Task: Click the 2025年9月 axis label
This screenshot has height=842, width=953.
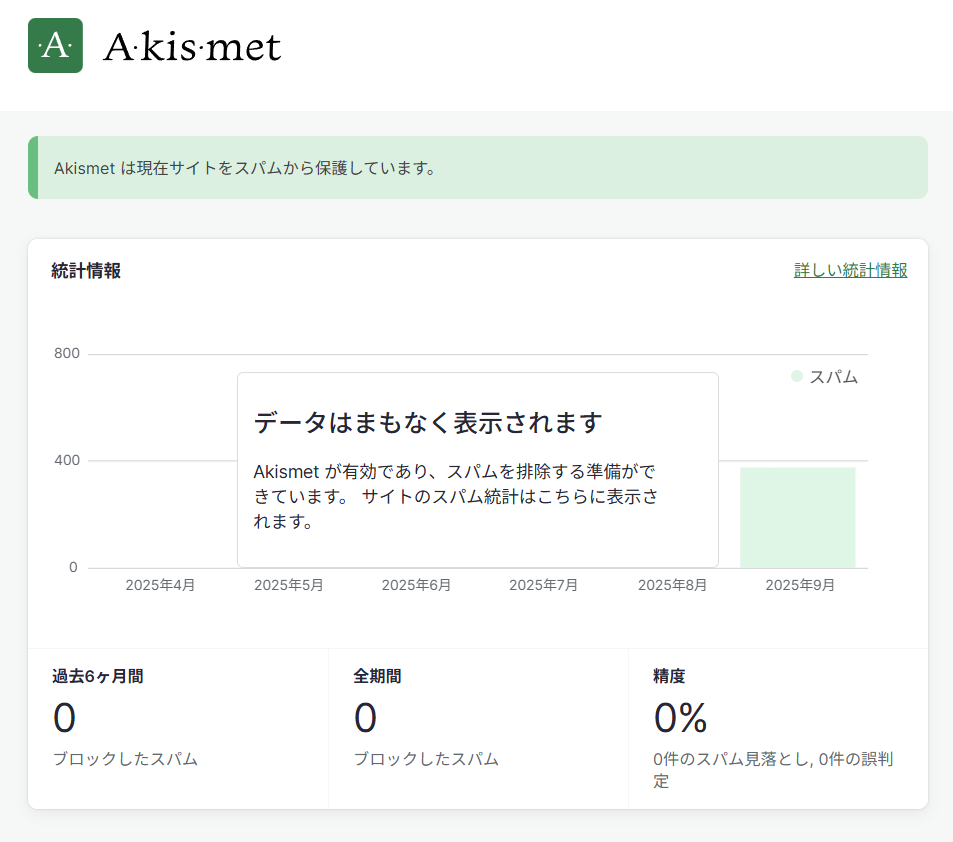Action: (x=800, y=585)
